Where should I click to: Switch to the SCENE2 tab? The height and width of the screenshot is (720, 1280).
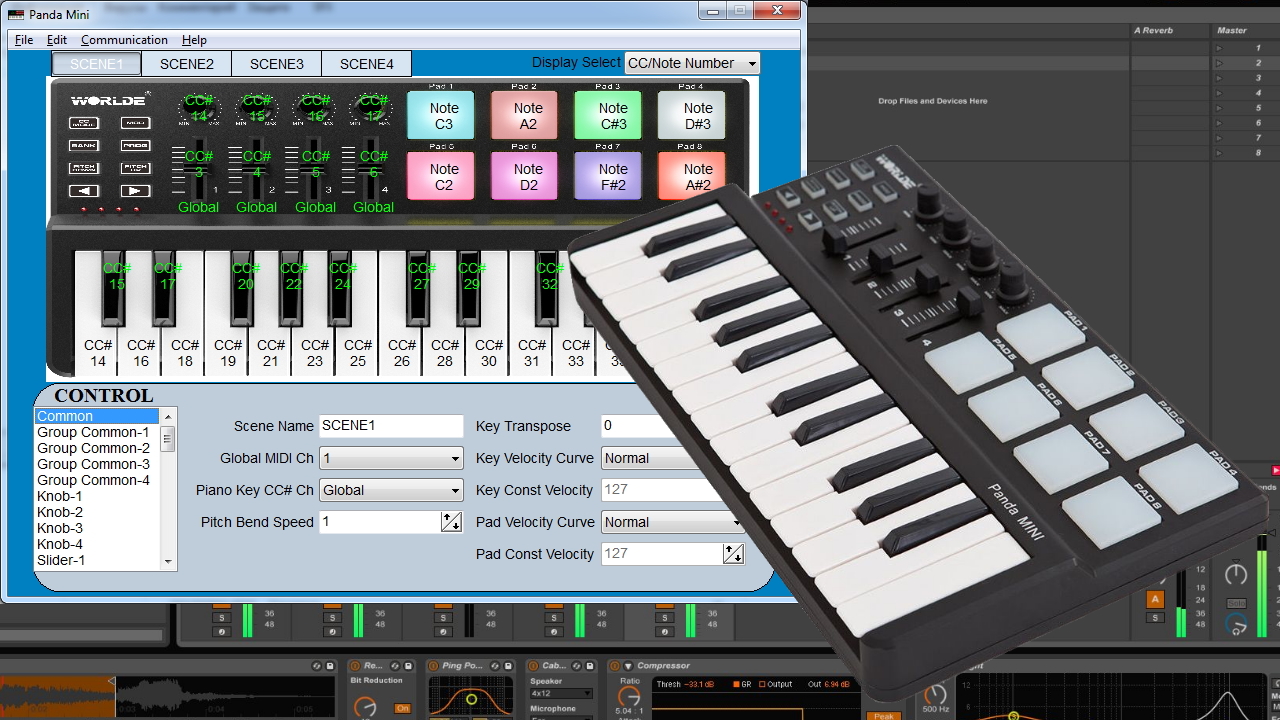[187, 64]
